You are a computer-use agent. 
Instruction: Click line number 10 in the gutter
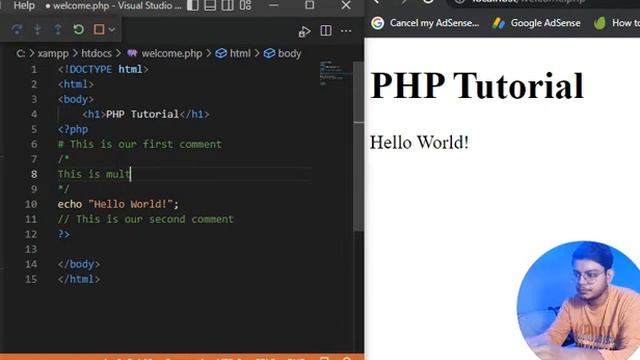31,204
